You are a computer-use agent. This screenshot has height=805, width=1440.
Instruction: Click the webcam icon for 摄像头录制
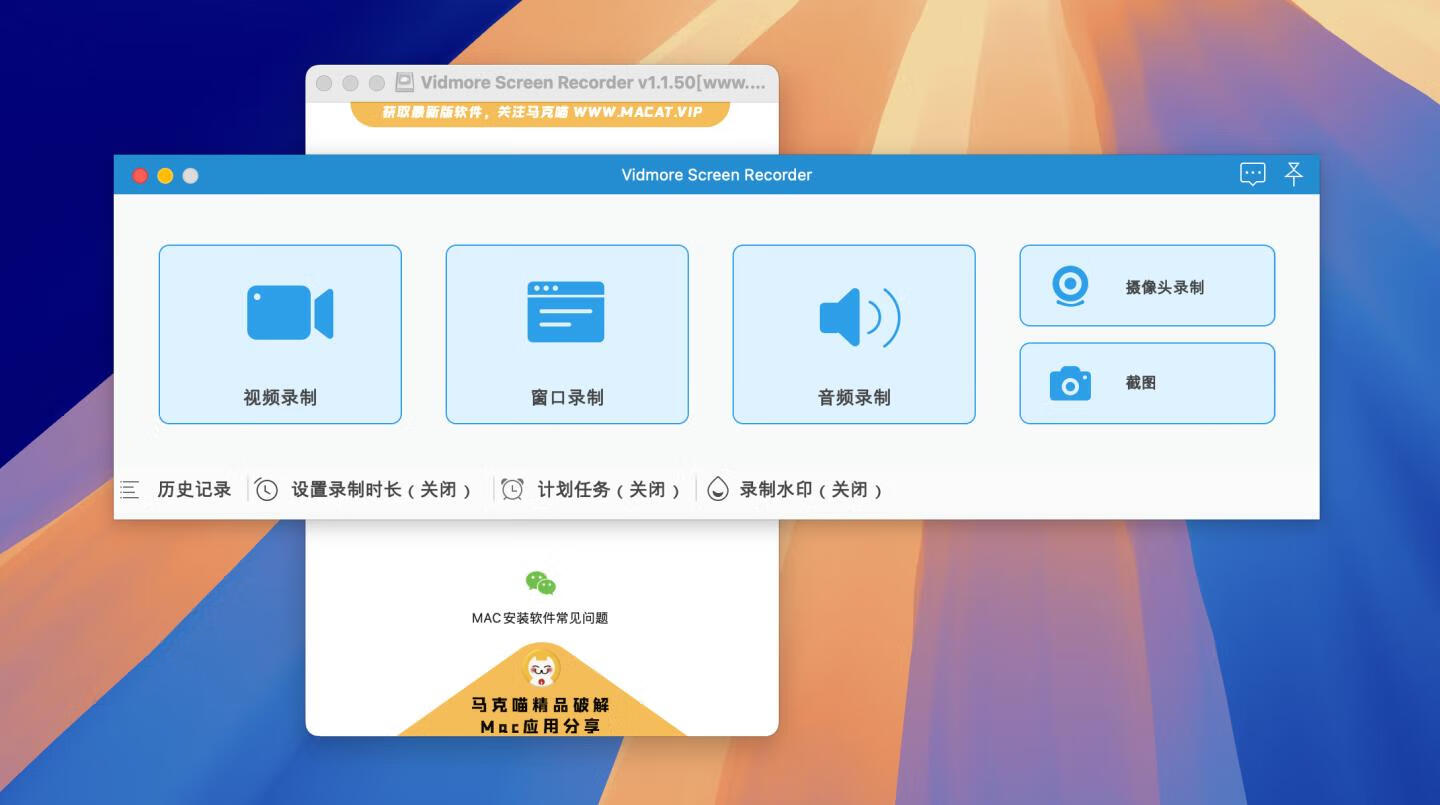pyautogui.click(x=1070, y=286)
